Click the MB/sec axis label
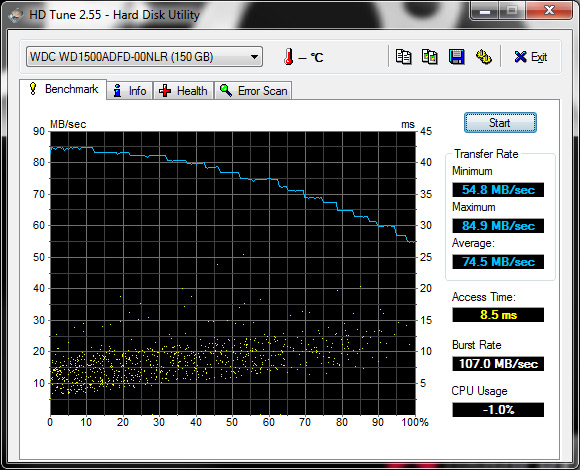Screen dimensions: 580x470 coord(68,124)
